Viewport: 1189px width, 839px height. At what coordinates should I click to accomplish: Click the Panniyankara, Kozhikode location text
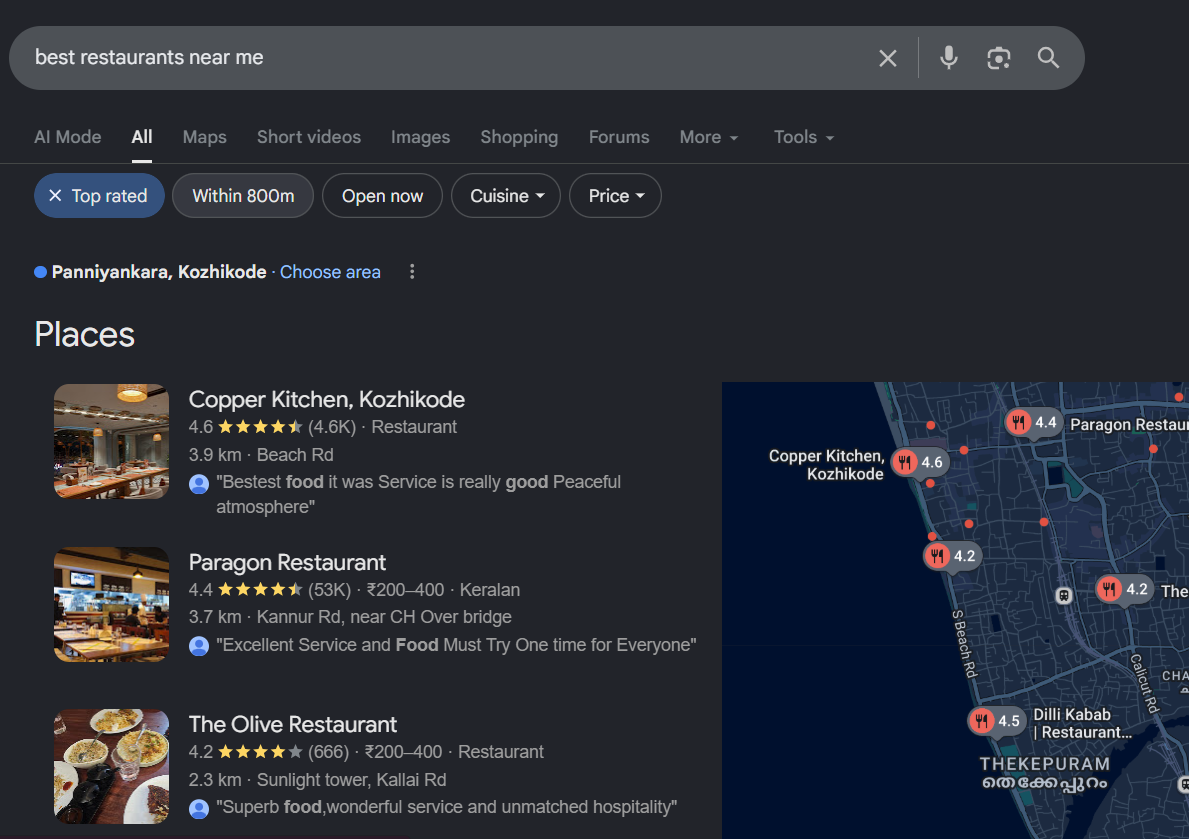[x=158, y=272]
